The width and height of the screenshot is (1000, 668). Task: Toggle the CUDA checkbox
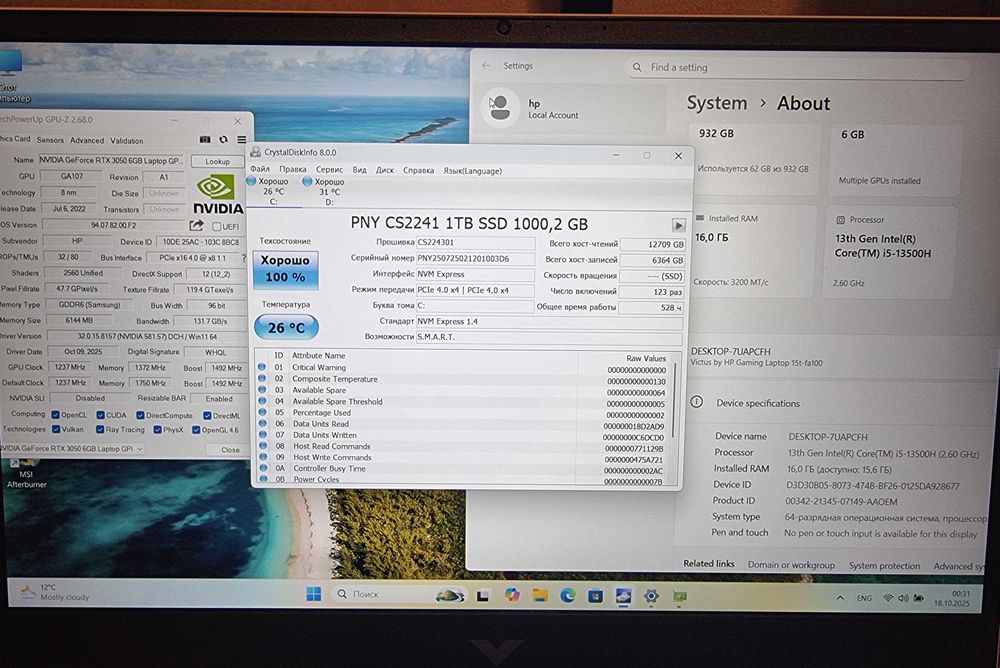(100, 415)
